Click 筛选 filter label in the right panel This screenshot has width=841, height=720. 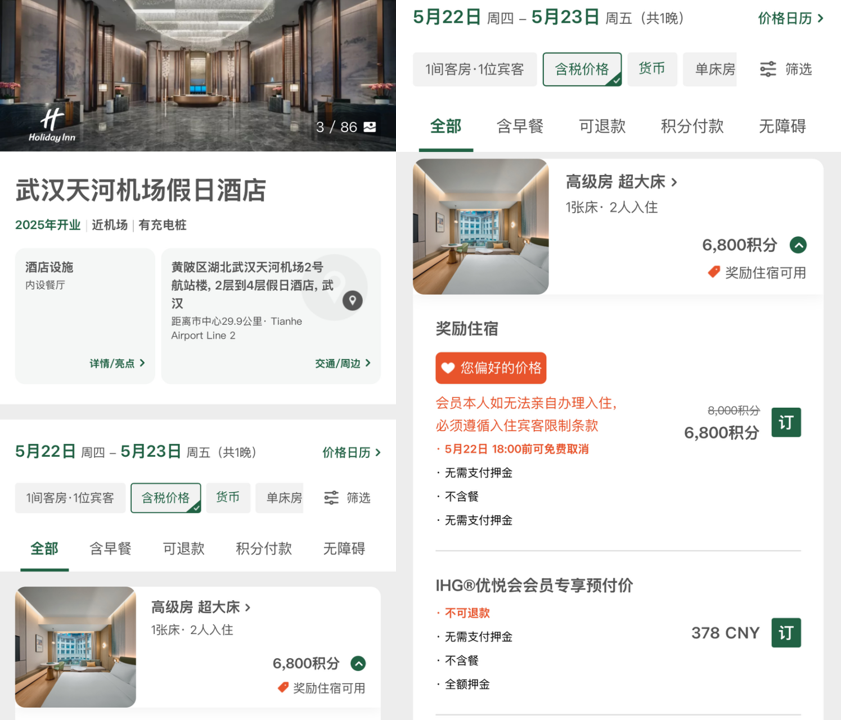(798, 69)
